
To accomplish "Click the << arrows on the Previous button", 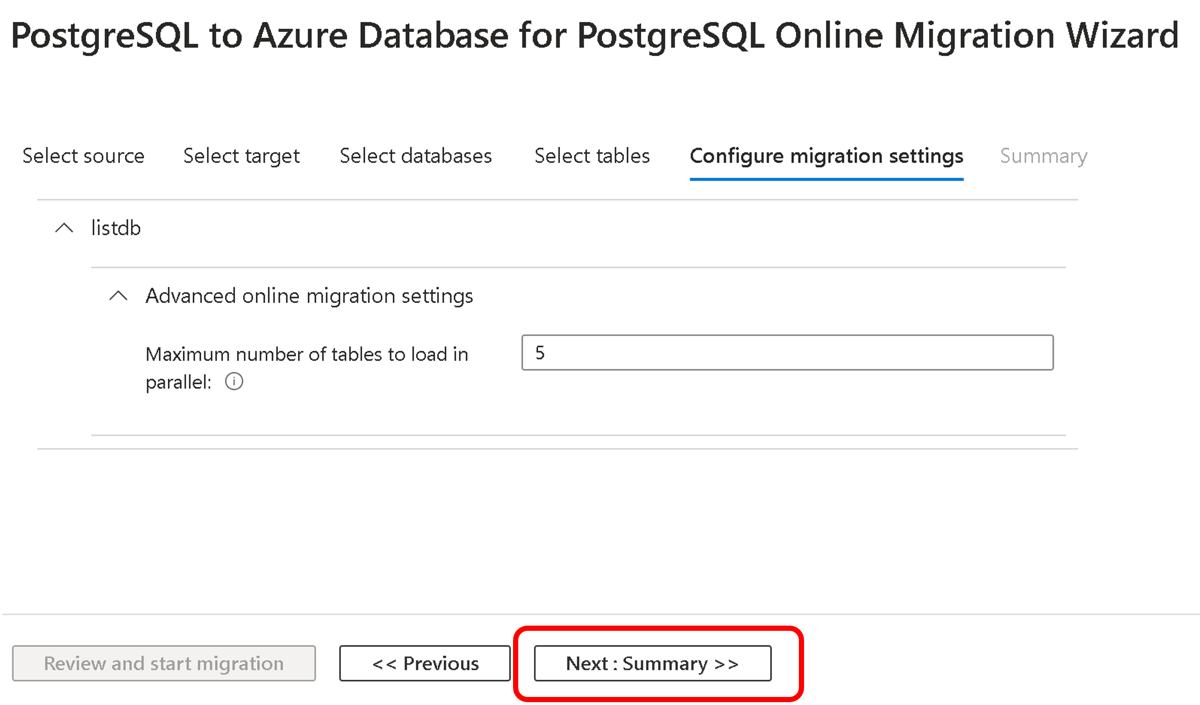I will [385, 663].
